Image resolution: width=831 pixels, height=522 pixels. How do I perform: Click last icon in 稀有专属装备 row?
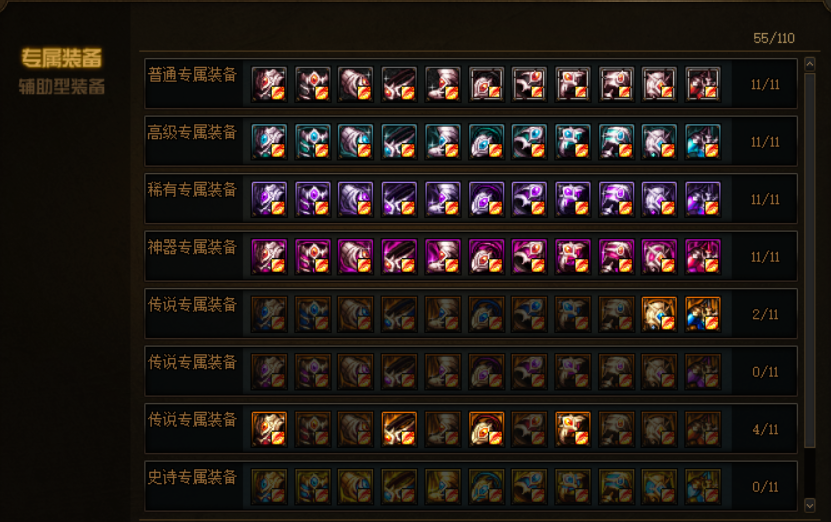(703, 199)
